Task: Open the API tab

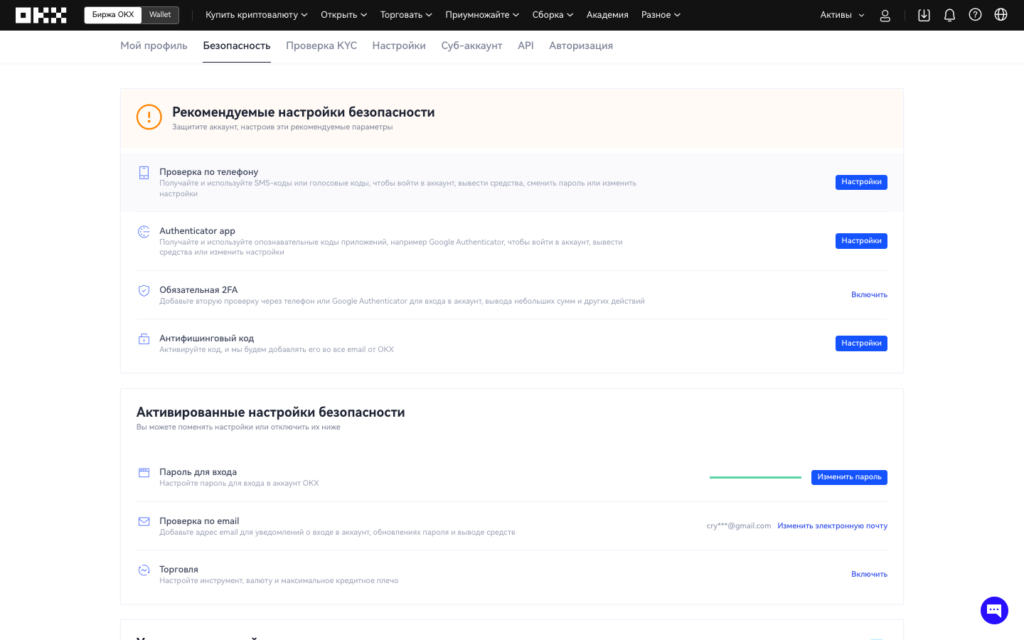Action: (x=525, y=46)
